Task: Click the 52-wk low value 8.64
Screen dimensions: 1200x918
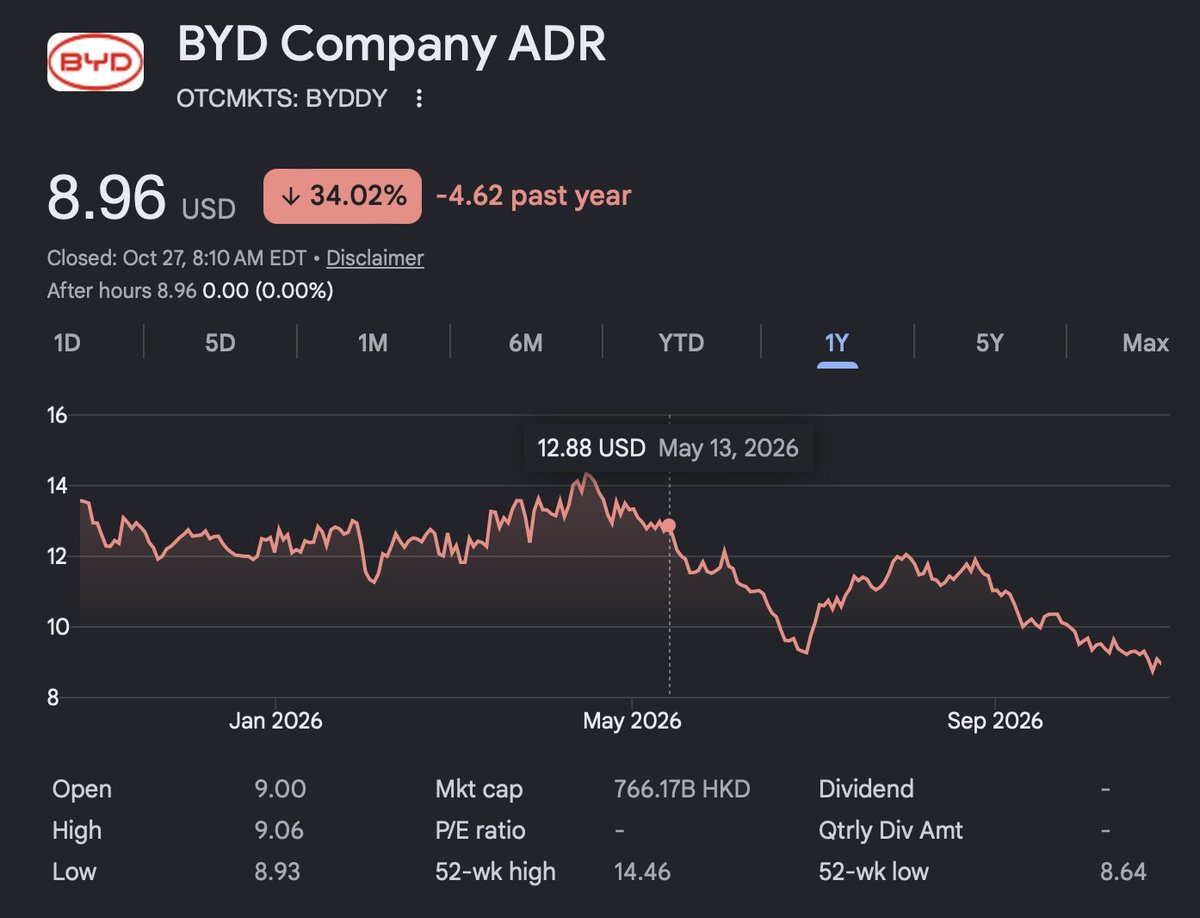Action: pos(1121,871)
